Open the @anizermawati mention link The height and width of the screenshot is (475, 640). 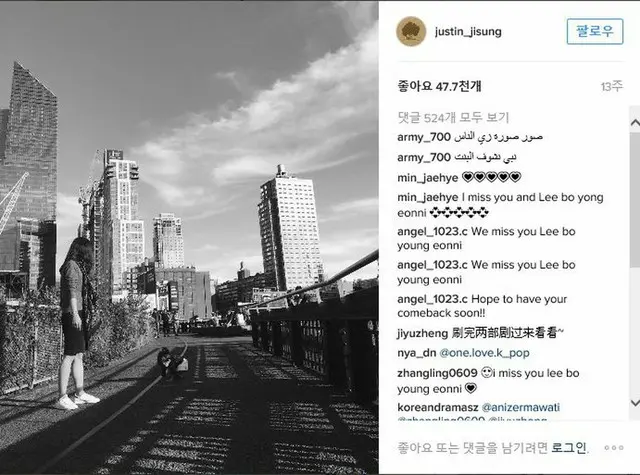coord(521,407)
